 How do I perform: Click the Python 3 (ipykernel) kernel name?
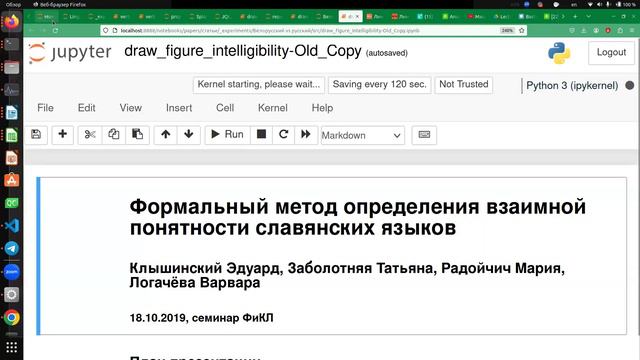point(572,86)
